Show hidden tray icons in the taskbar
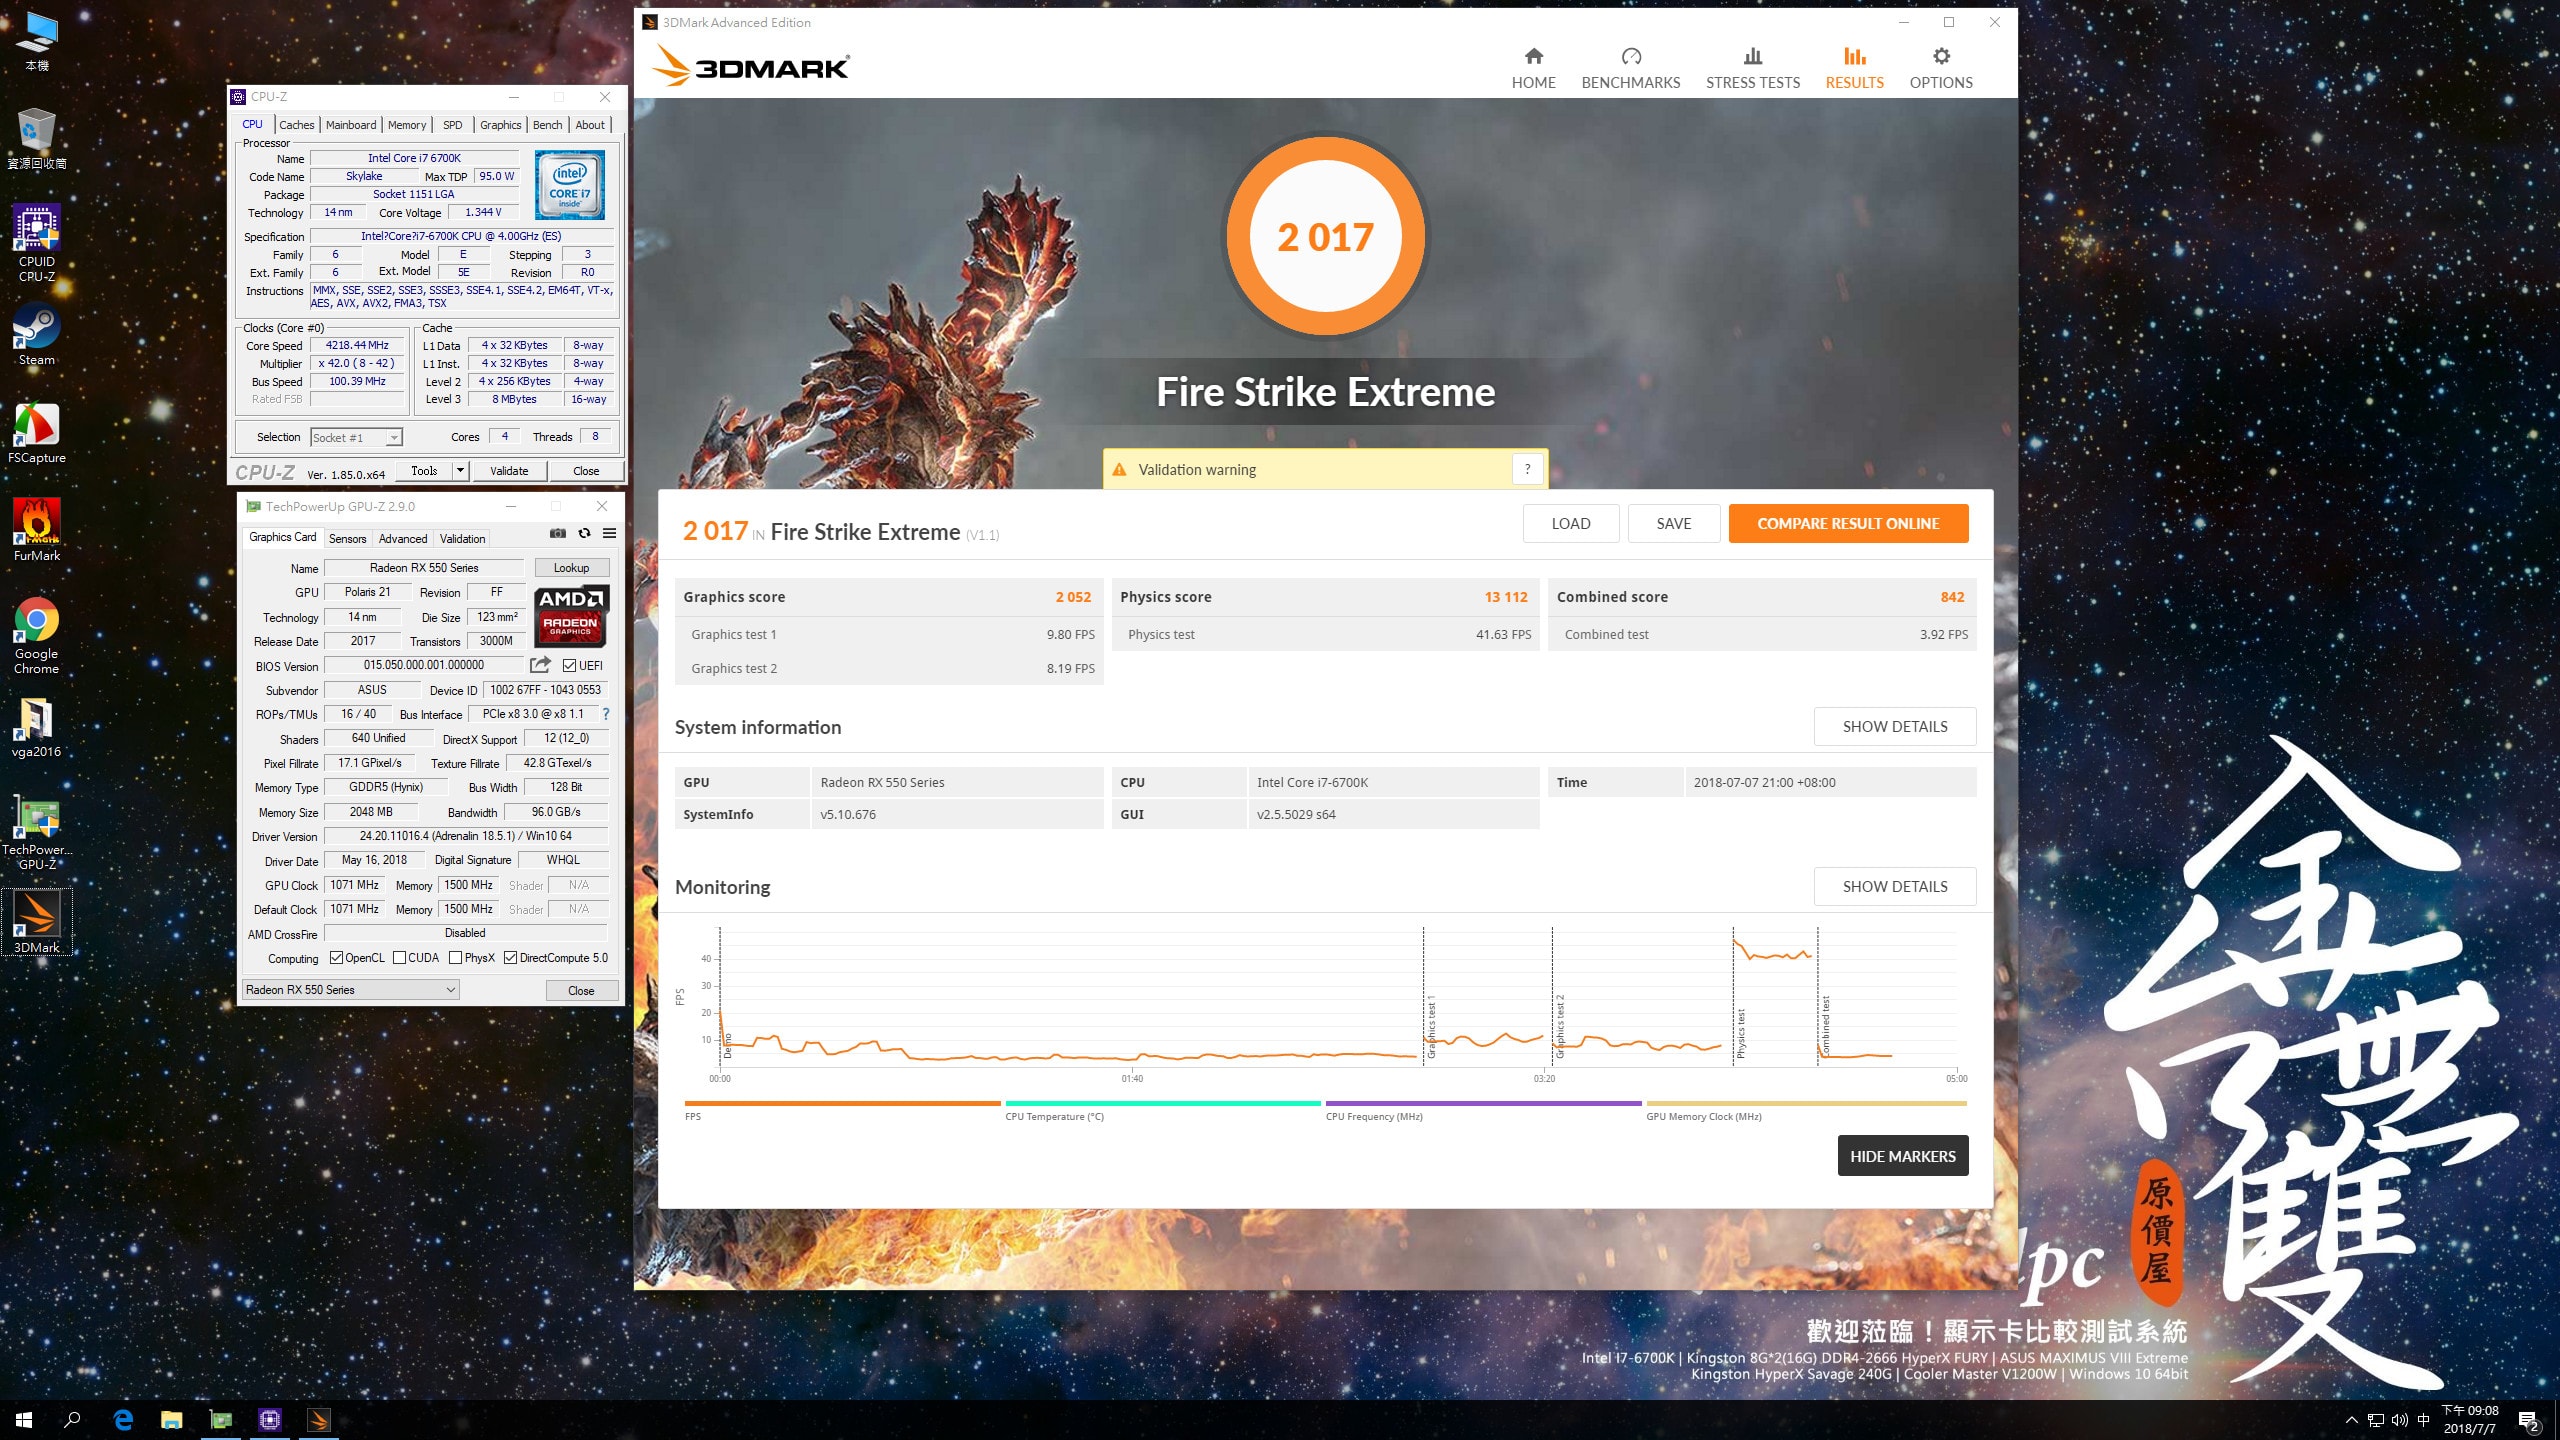Image resolution: width=2560 pixels, height=1440 pixels. [2351, 1420]
